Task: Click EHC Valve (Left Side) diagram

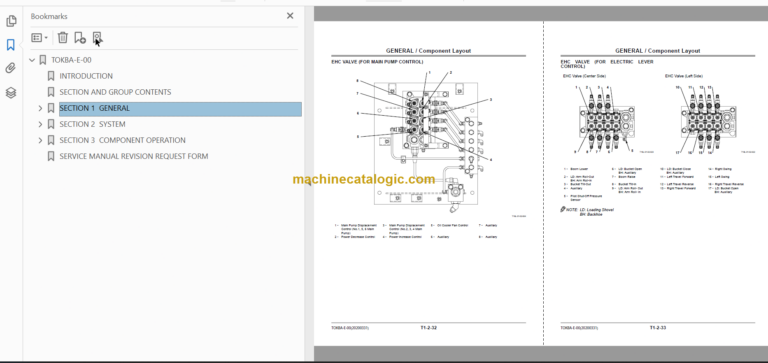Action: pyautogui.click(x=707, y=120)
